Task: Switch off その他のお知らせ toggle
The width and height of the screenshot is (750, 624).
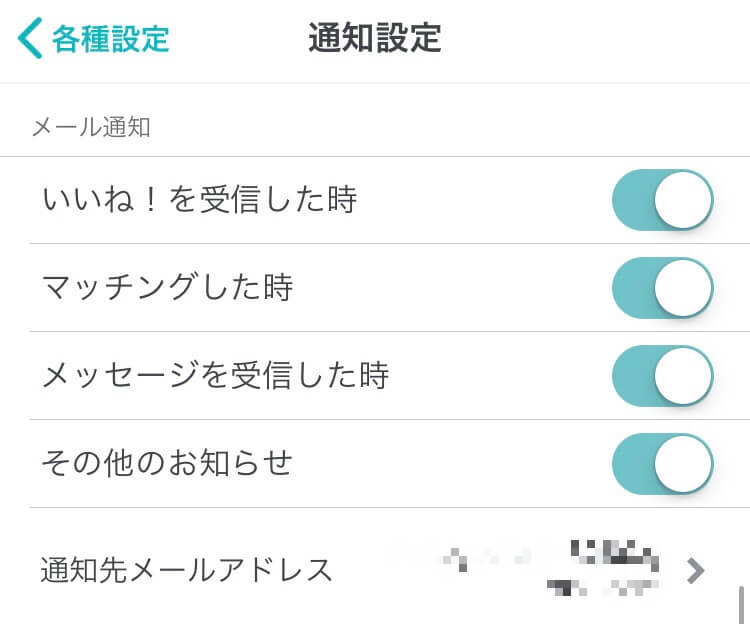Action: pyautogui.click(x=662, y=464)
